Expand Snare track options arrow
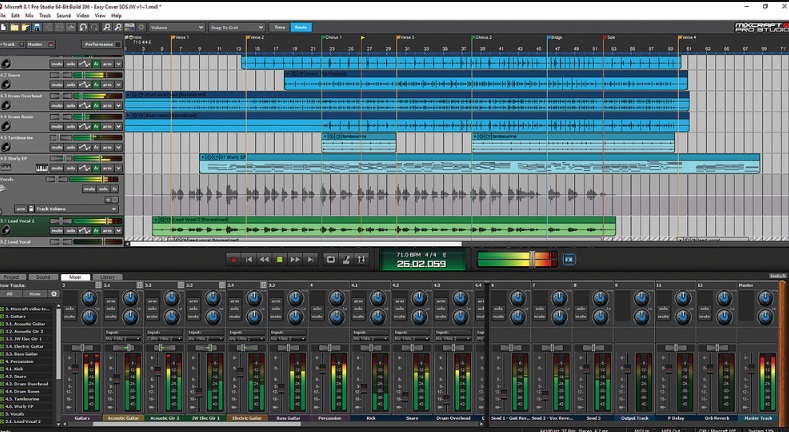This screenshot has width=789, height=432. coord(119,84)
